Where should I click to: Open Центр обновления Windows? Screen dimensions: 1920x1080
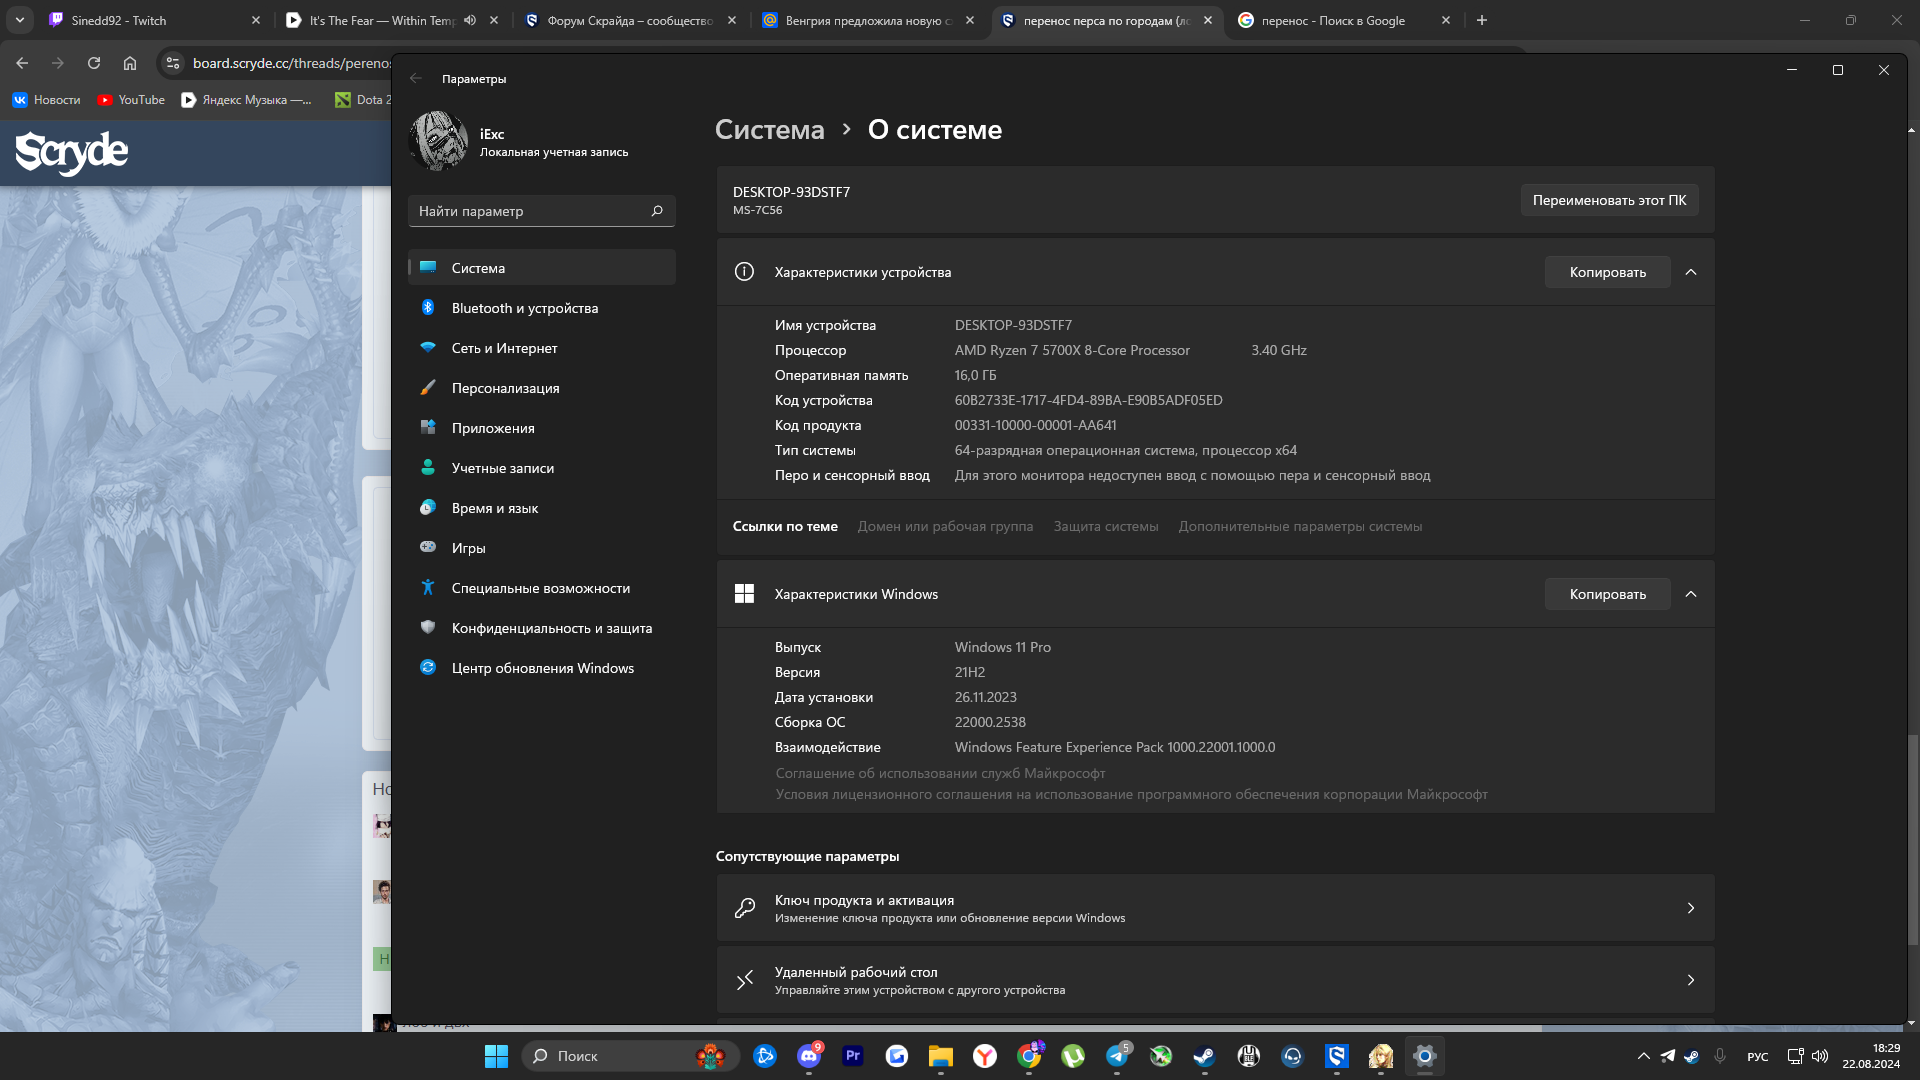point(542,668)
